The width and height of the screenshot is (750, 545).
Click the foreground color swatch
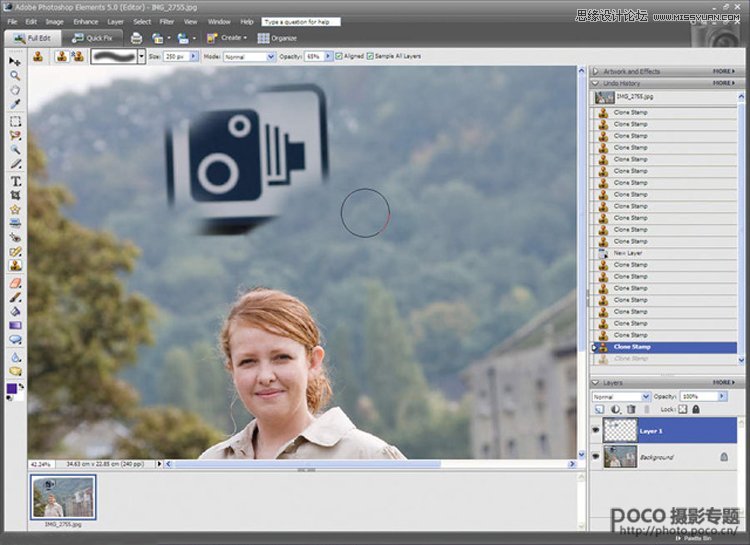click(12, 387)
